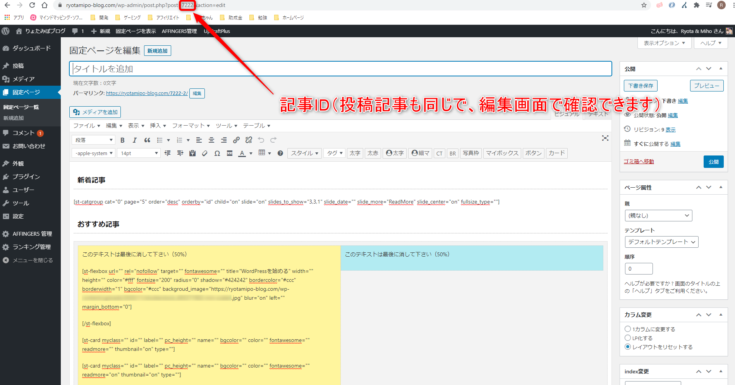Click the text color A icon

(242, 153)
